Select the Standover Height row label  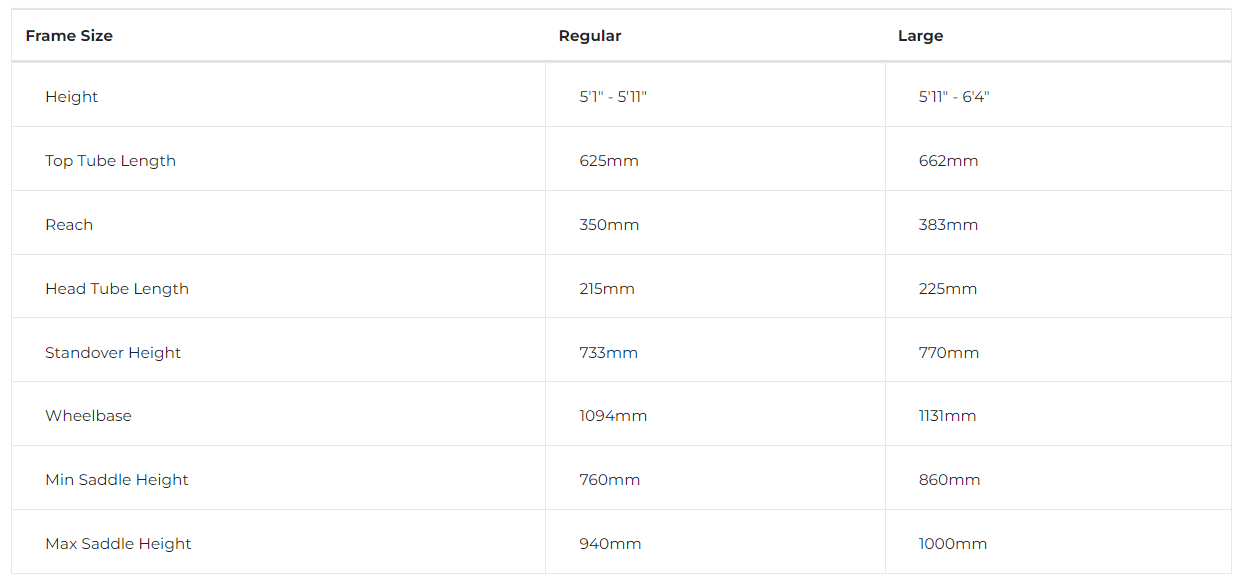click(113, 353)
